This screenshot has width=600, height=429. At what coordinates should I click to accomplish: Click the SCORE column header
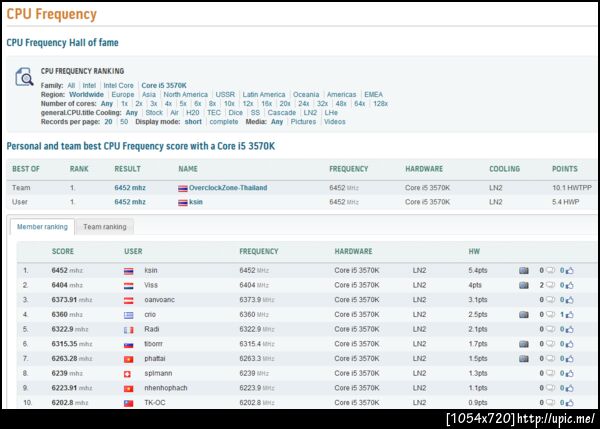coord(63,251)
